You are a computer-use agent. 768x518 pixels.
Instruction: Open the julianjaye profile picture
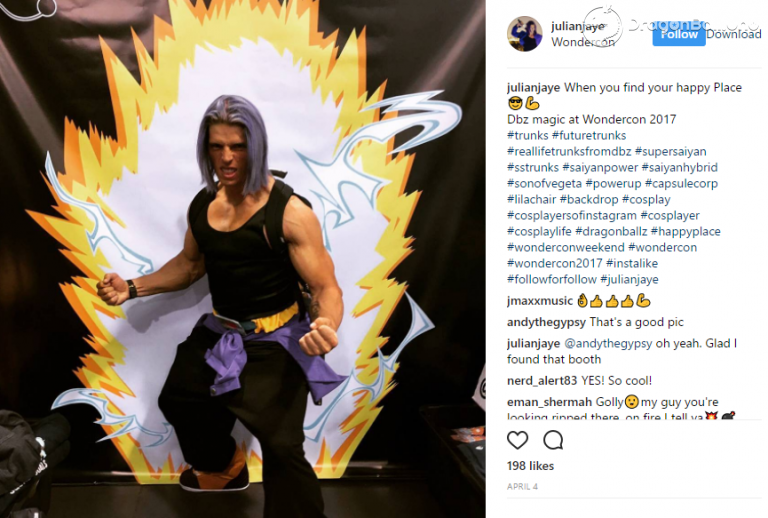pos(525,33)
